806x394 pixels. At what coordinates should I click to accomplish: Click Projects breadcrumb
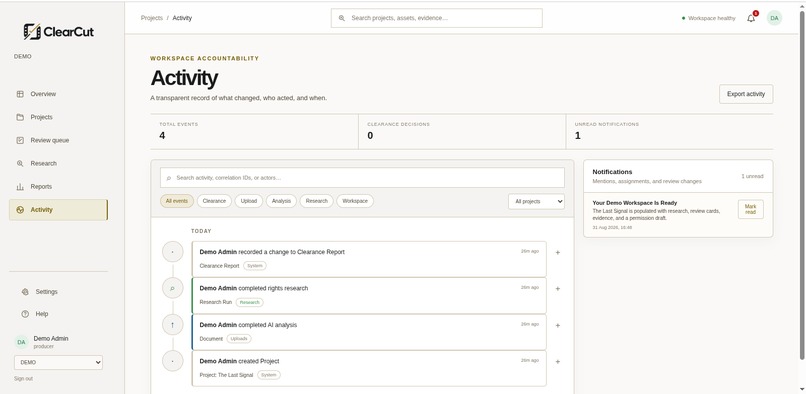[152, 18]
